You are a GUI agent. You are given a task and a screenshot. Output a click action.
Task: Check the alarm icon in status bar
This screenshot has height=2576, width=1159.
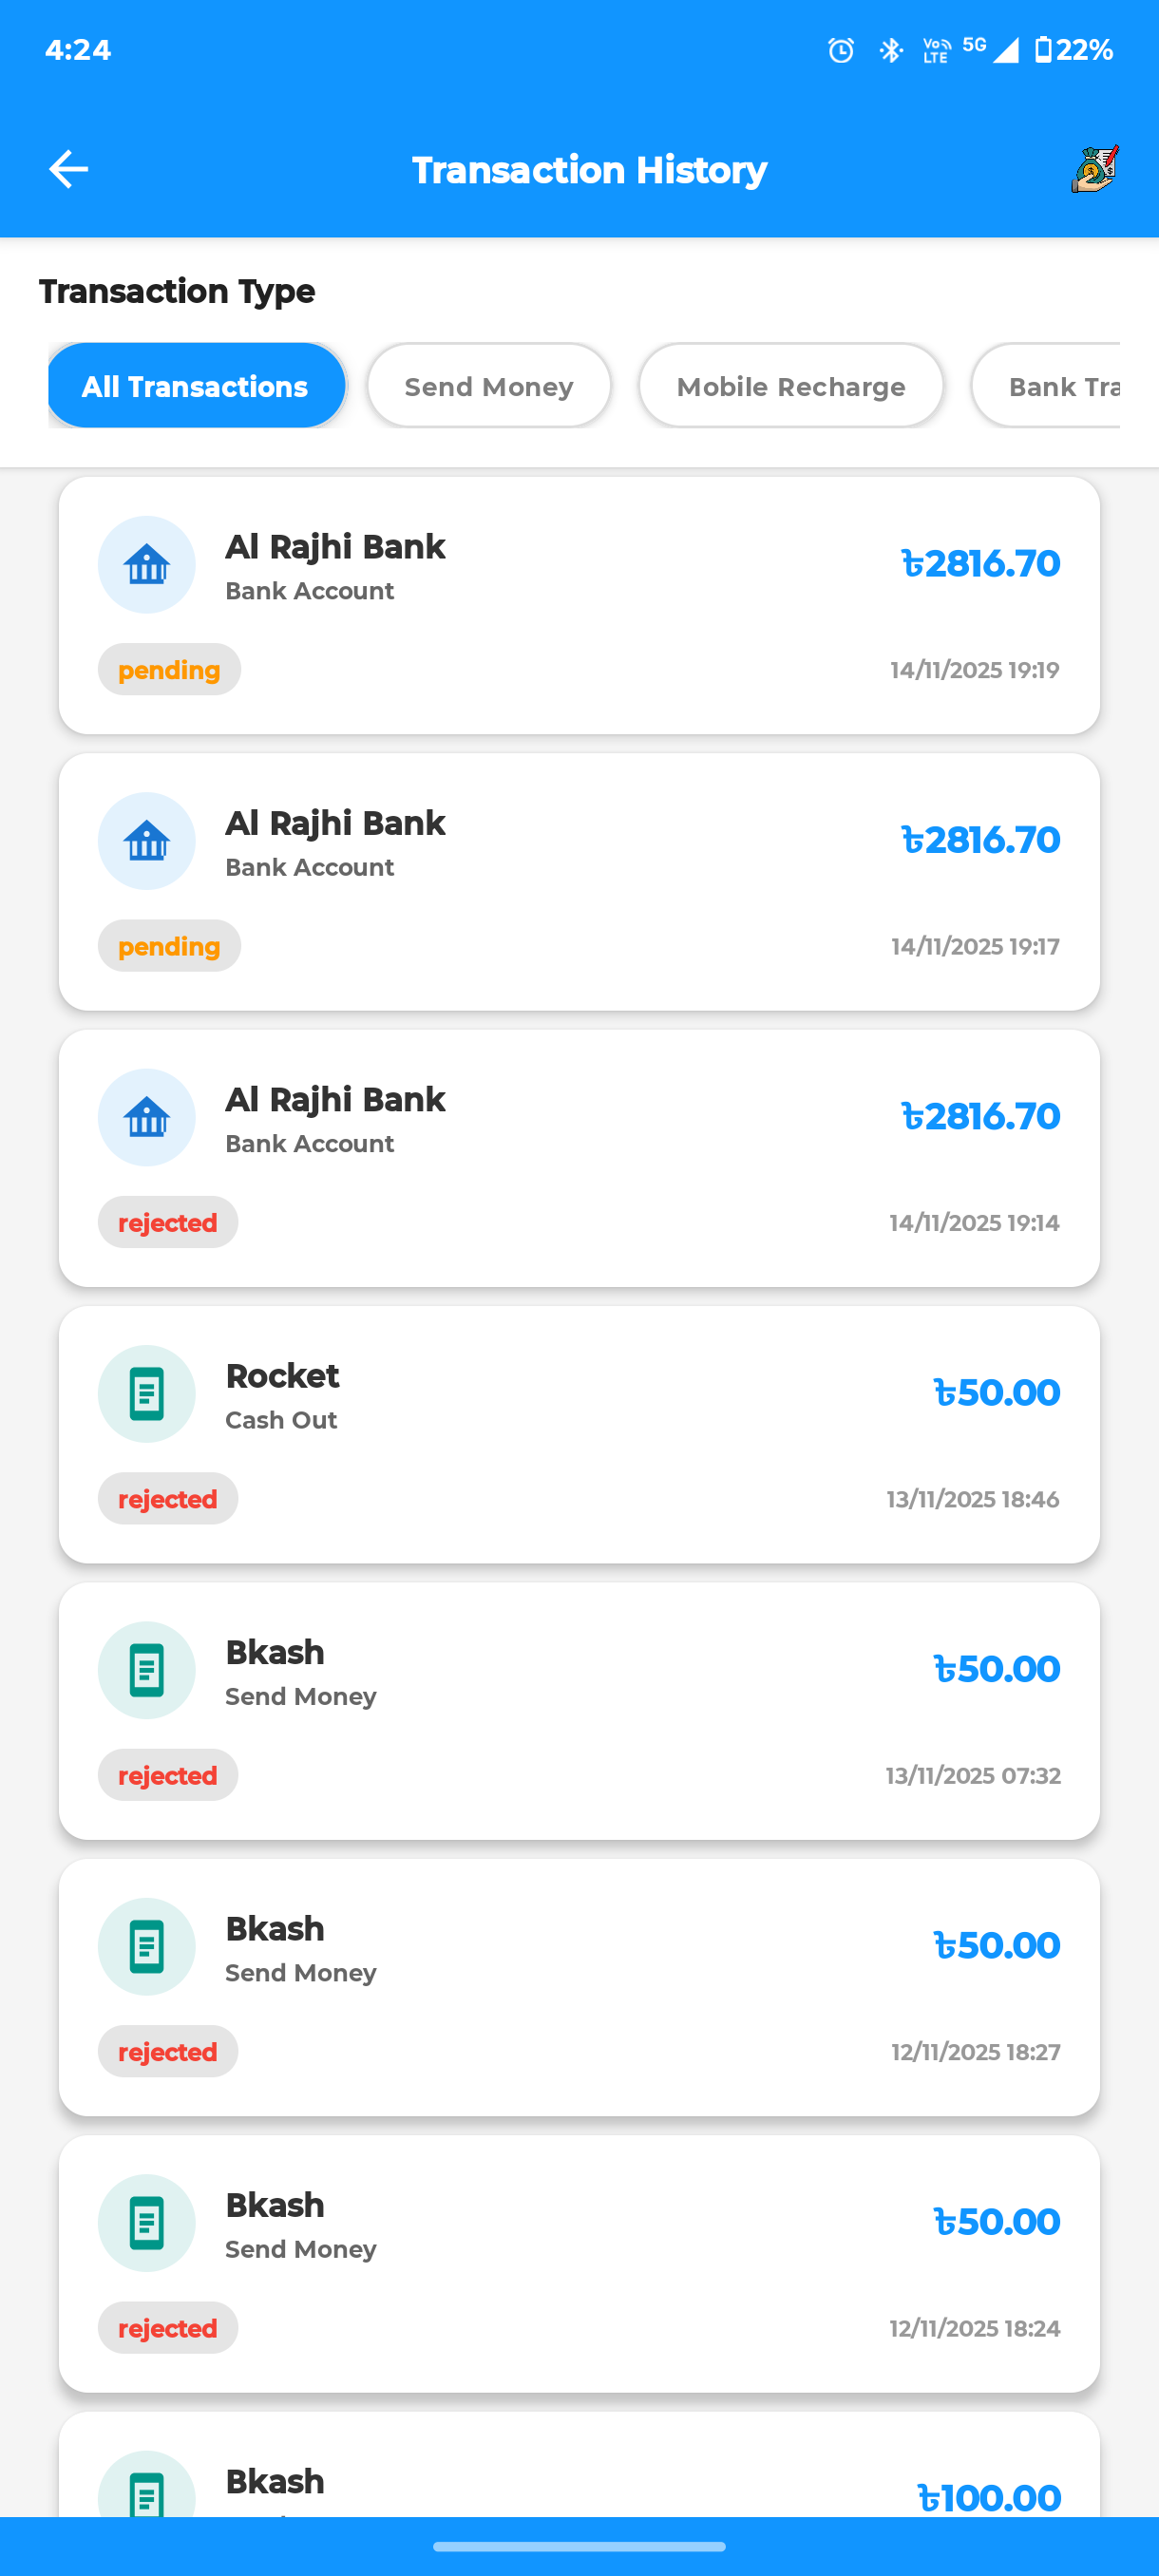(841, 50)
